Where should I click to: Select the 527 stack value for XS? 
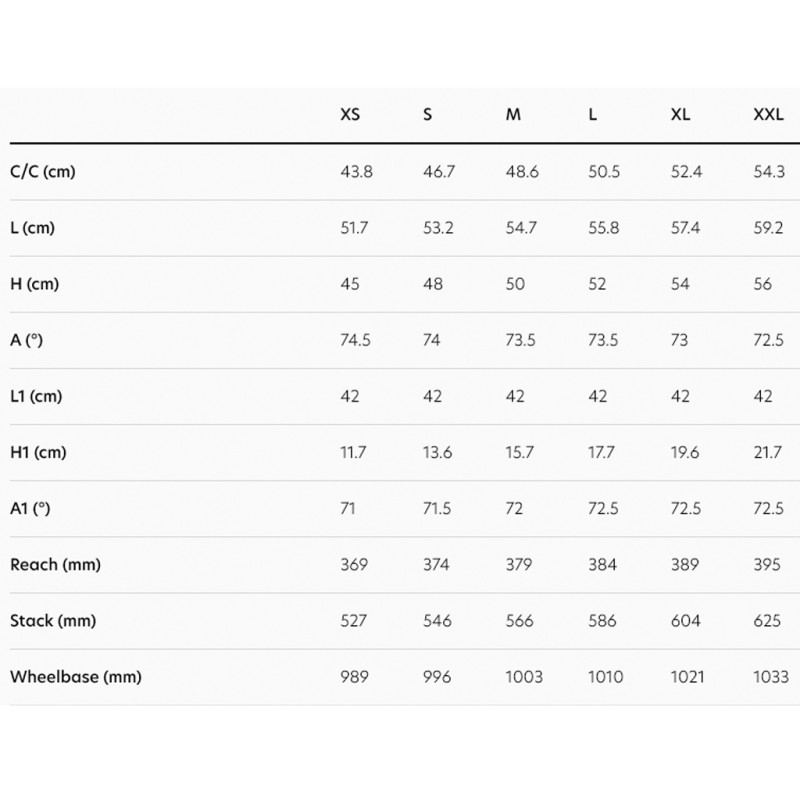click(x=355, y=621)
